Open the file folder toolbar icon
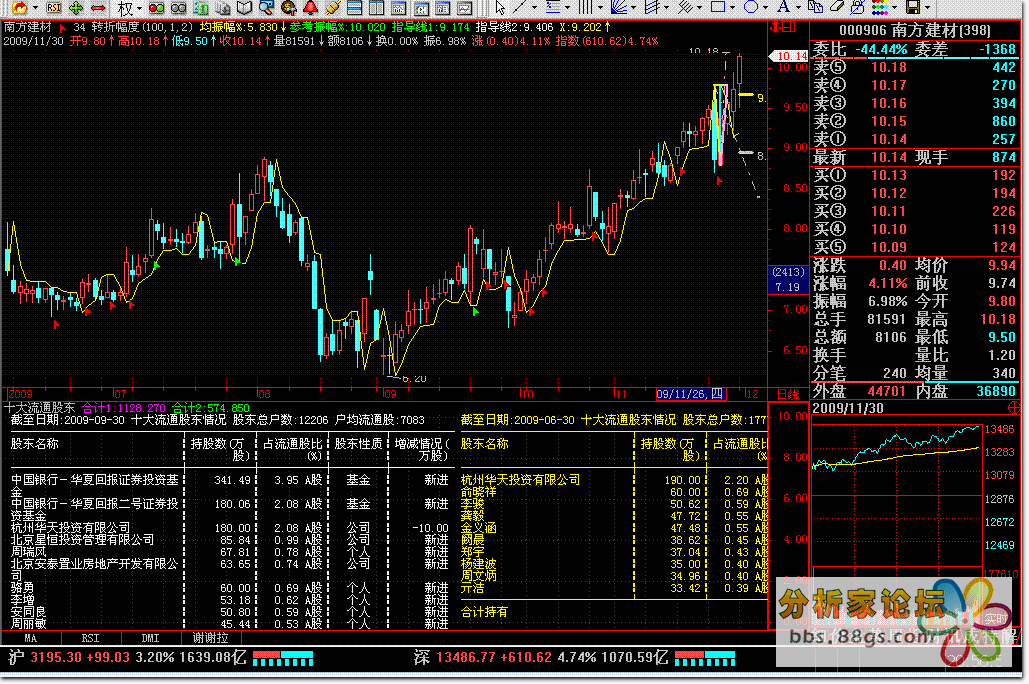The image size is (1029, 684). (20, 8)
